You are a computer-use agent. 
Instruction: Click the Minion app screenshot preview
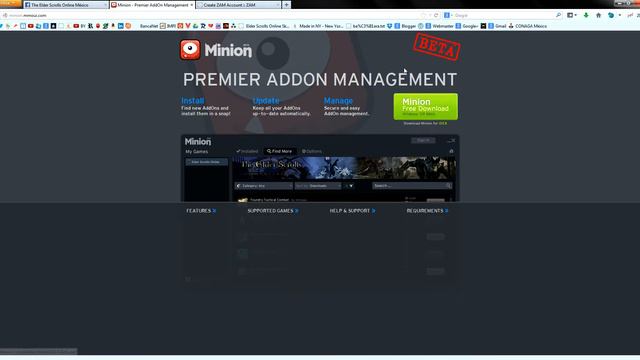coord(320,168)
